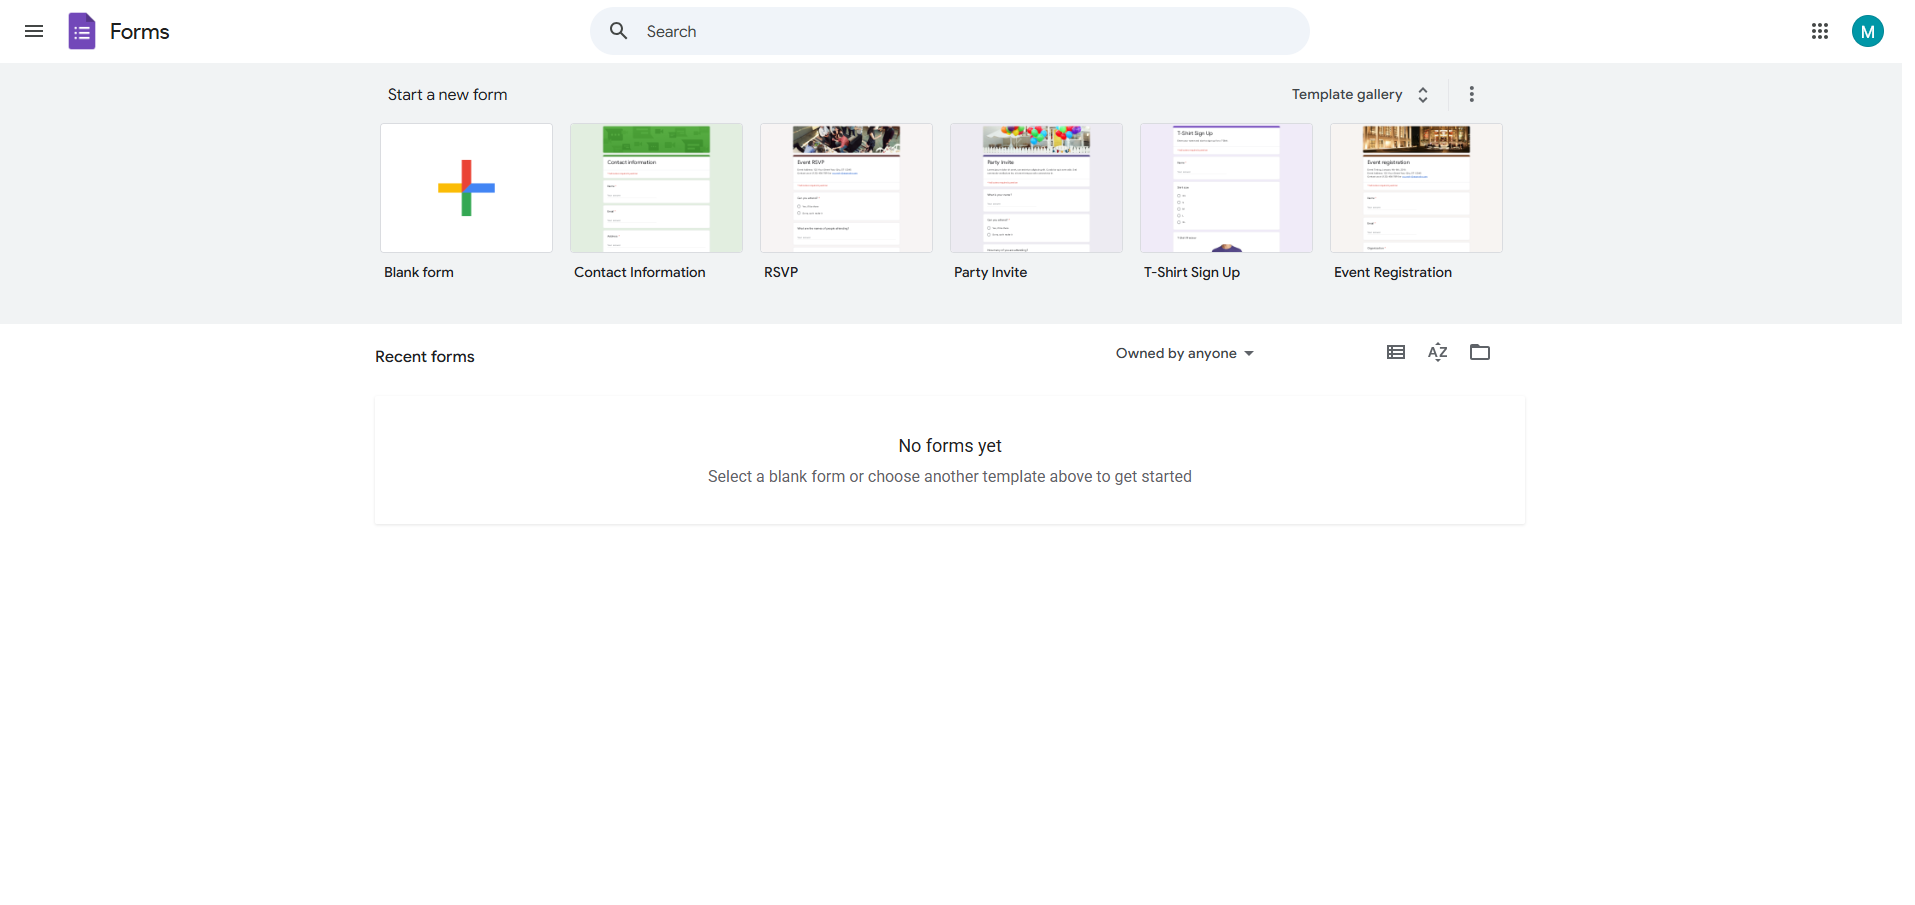Pick the Party Invite template
The width and height of the screenshot is (1915, 905).
1036,188
